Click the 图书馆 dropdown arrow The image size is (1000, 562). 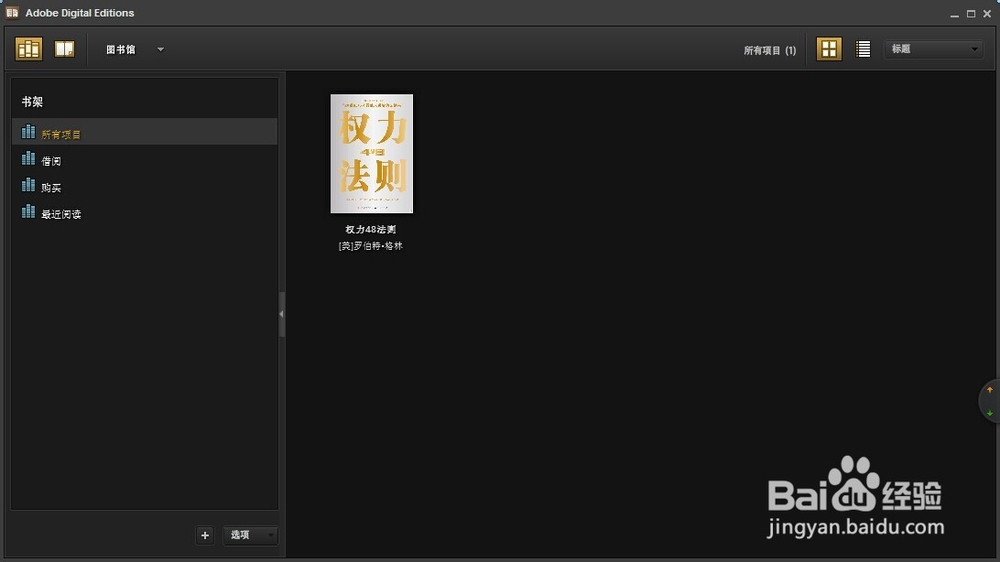(161, 49)
